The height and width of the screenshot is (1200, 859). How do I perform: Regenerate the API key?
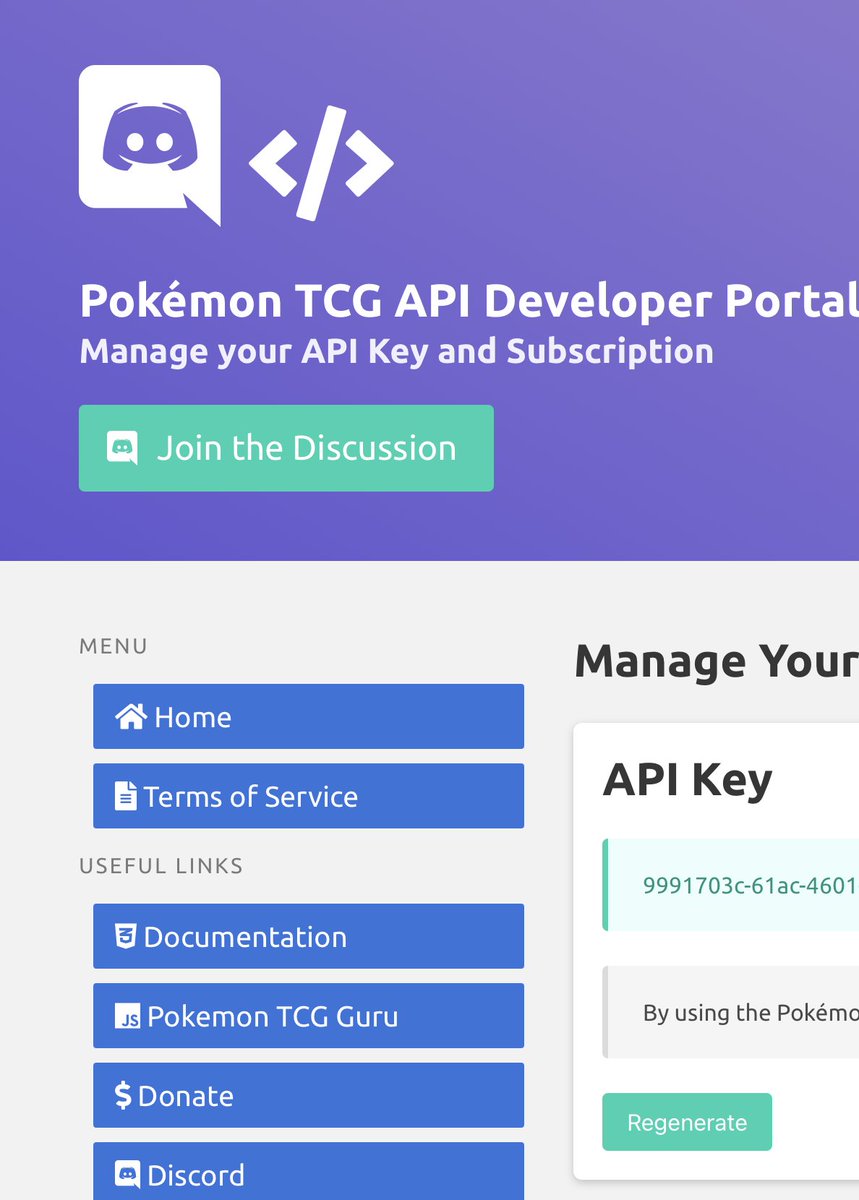pyautogui.click(x=687, y=1122)
